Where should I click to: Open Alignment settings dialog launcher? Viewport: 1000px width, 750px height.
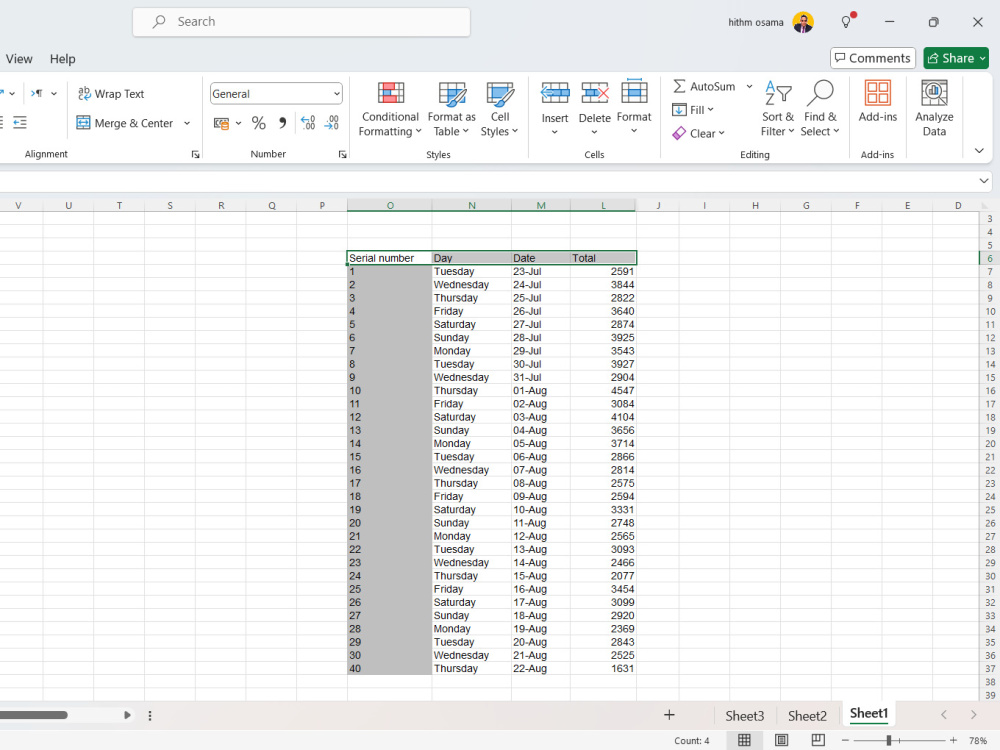196,154
